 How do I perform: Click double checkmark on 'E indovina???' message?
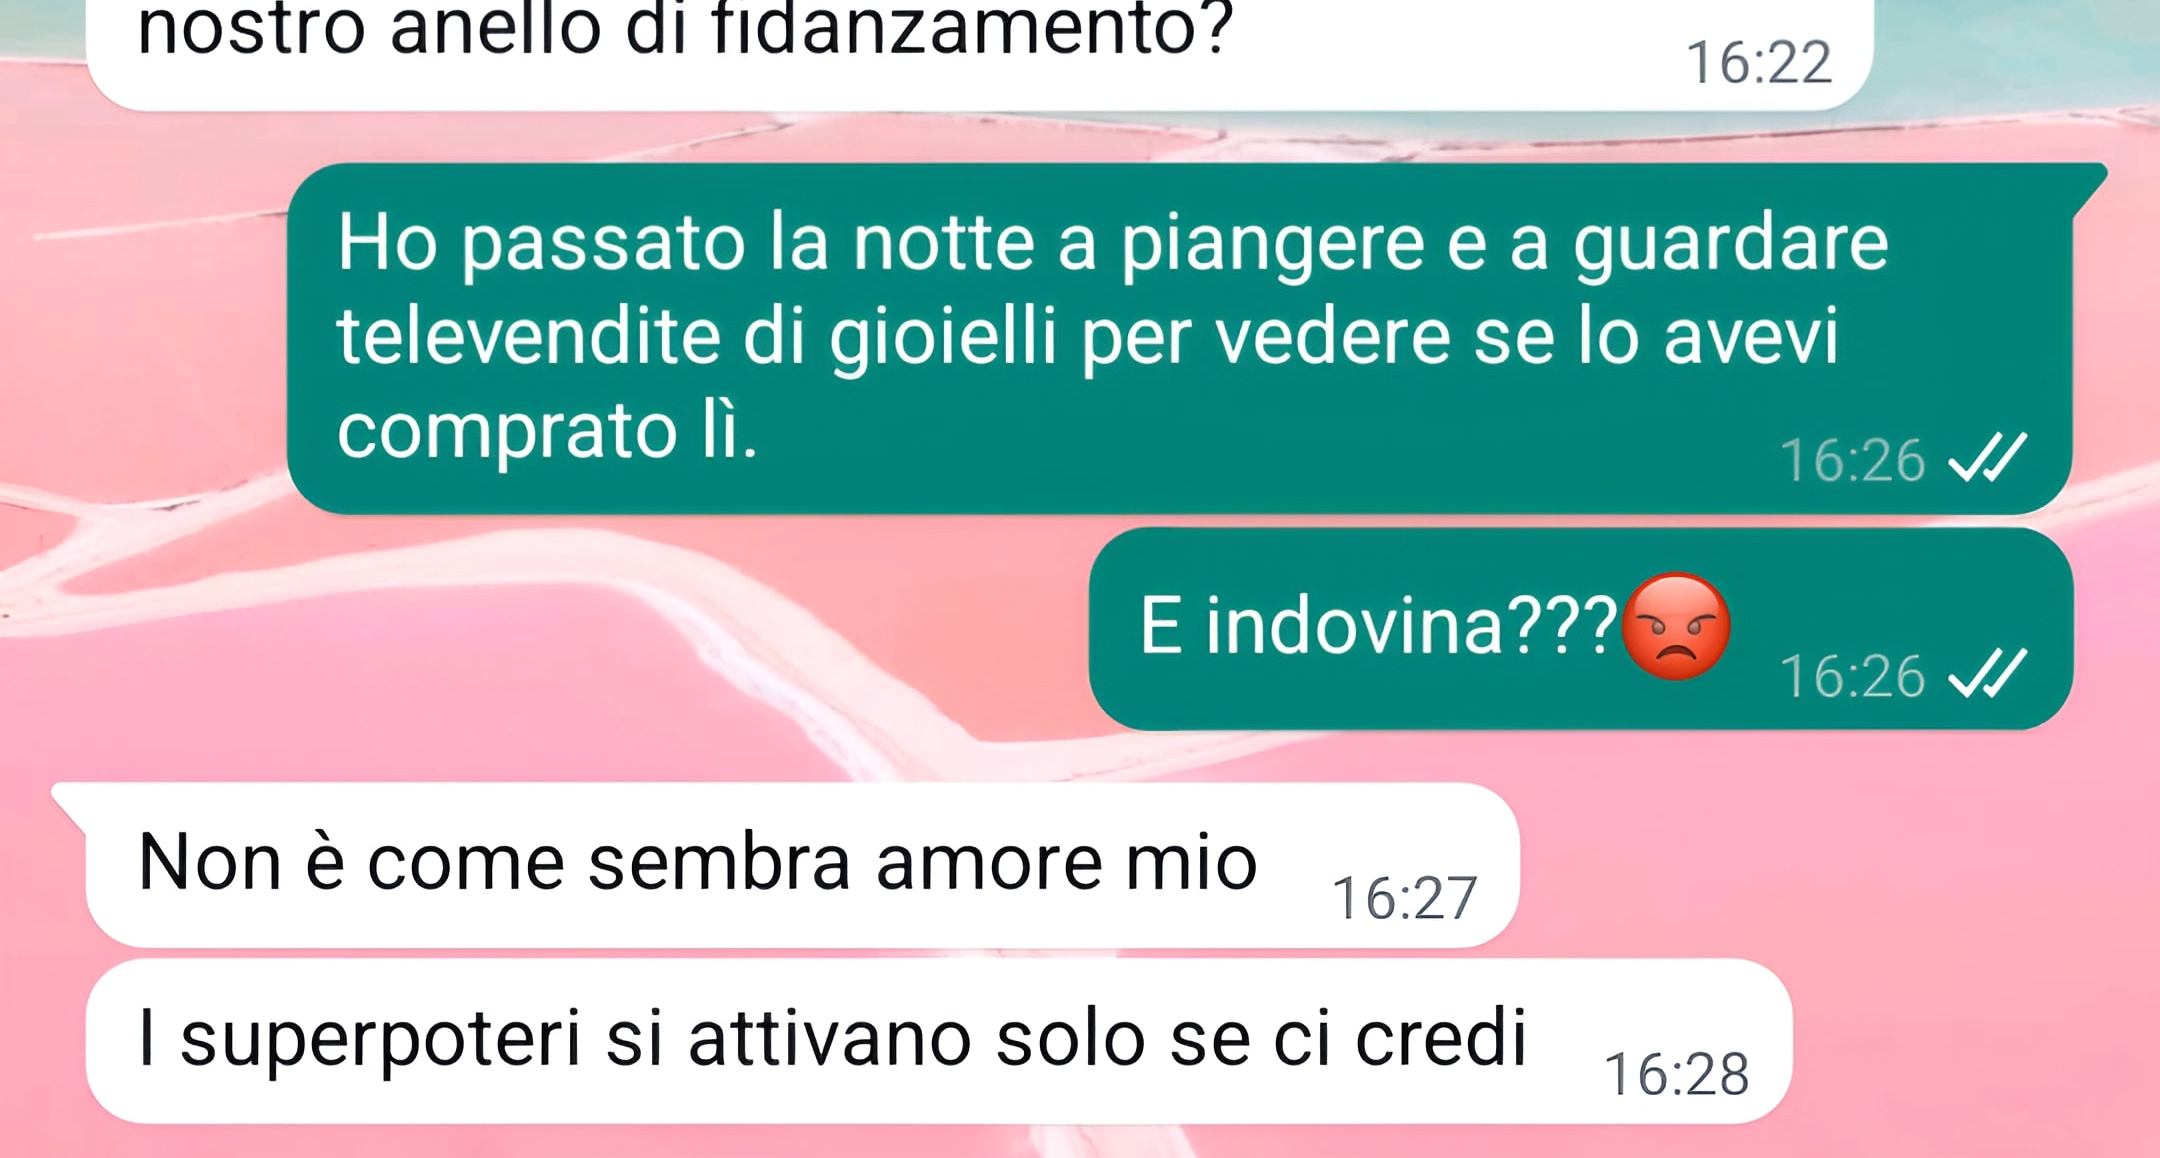click(x=1988, y=673)
